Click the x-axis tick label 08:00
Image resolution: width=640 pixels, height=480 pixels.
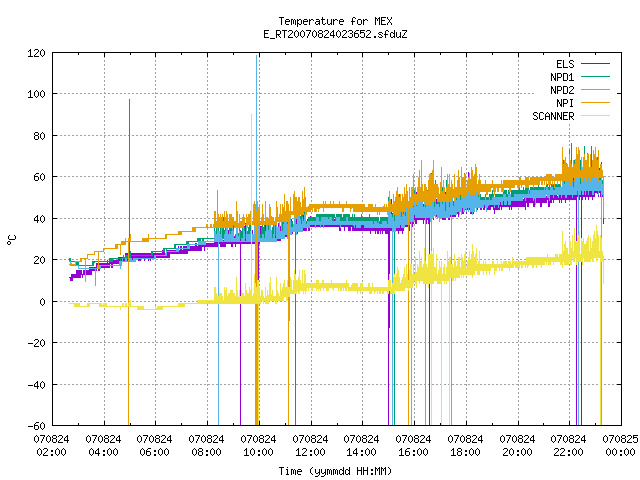[x=206, y=452]
